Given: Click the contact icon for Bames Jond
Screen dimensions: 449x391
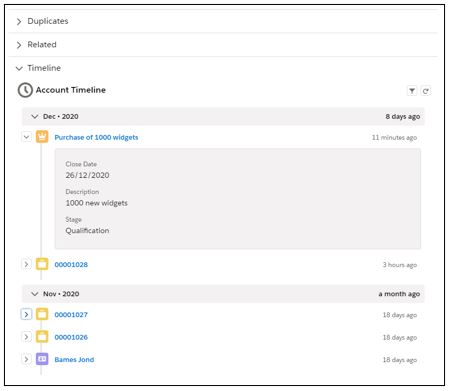Looking at the screenshot, I should 42,359.
